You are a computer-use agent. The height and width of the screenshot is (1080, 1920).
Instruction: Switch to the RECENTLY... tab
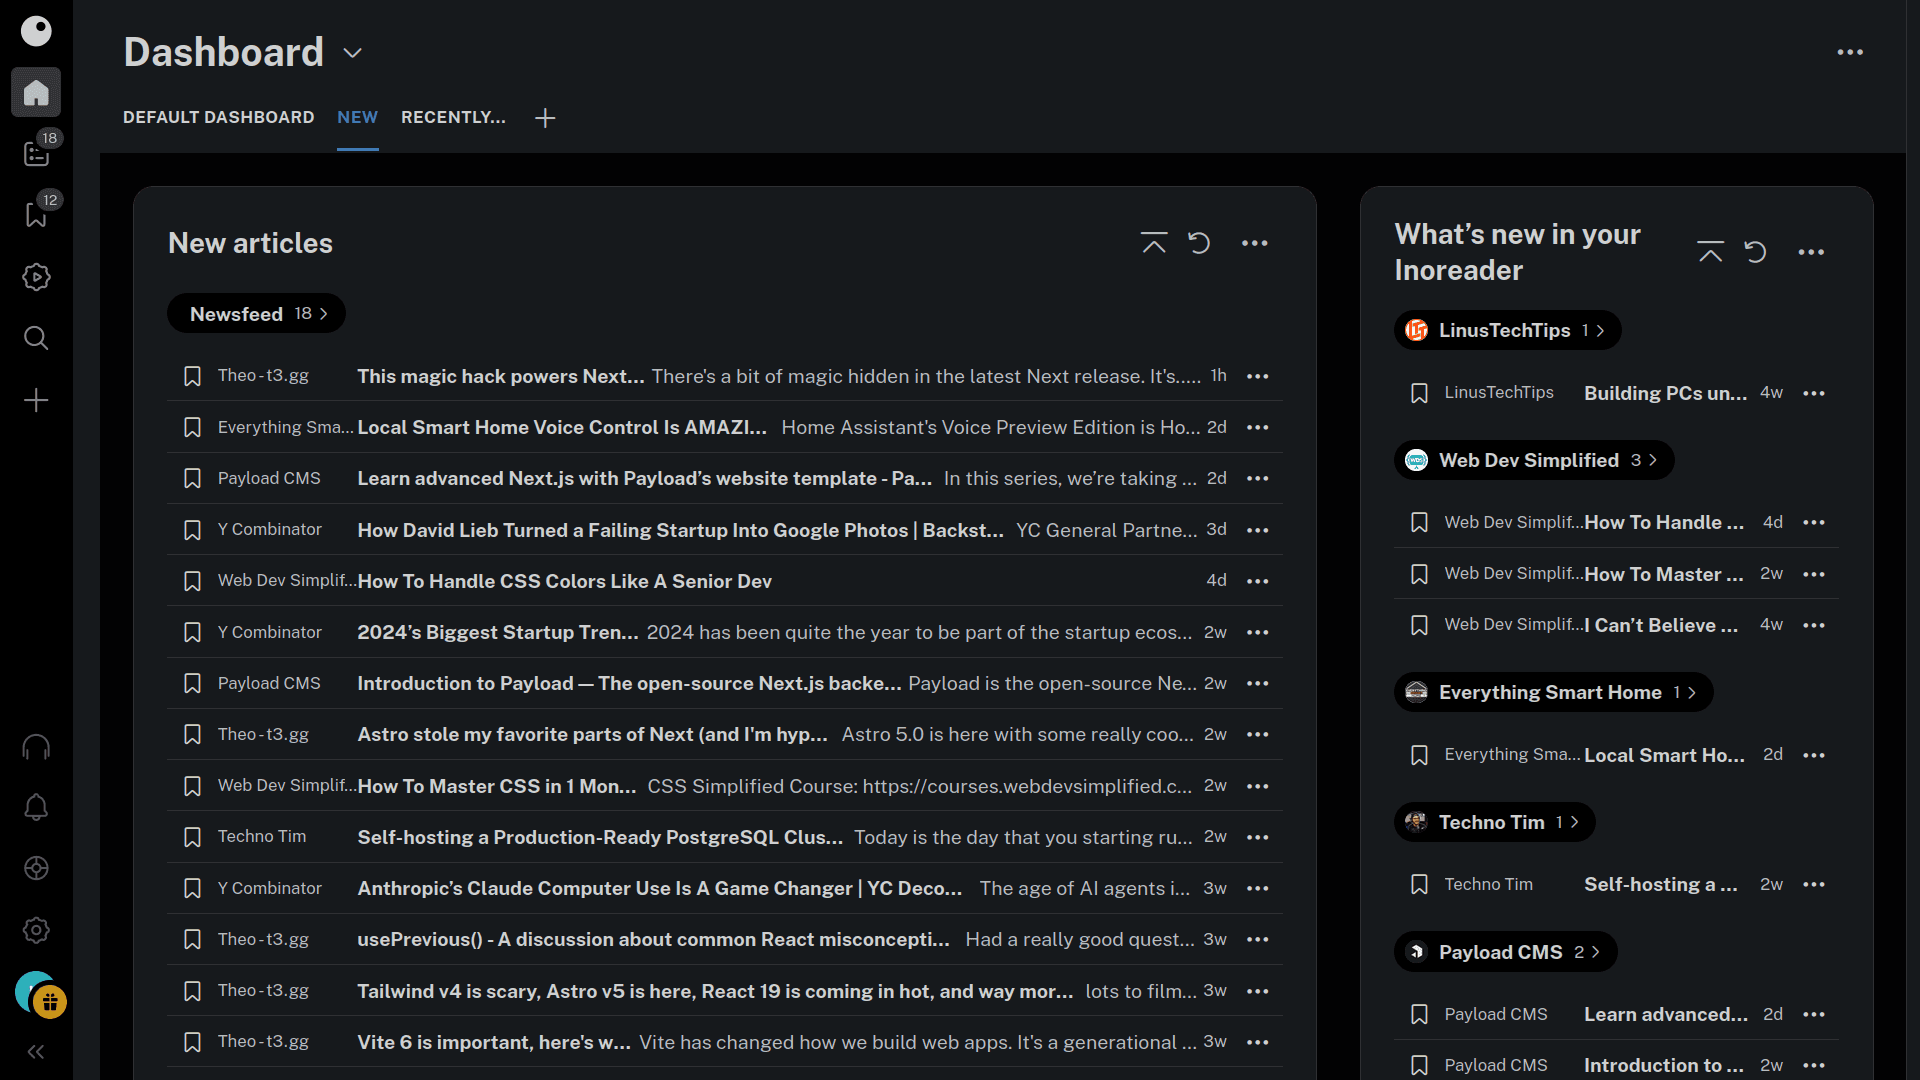click(x=453, y=117)
